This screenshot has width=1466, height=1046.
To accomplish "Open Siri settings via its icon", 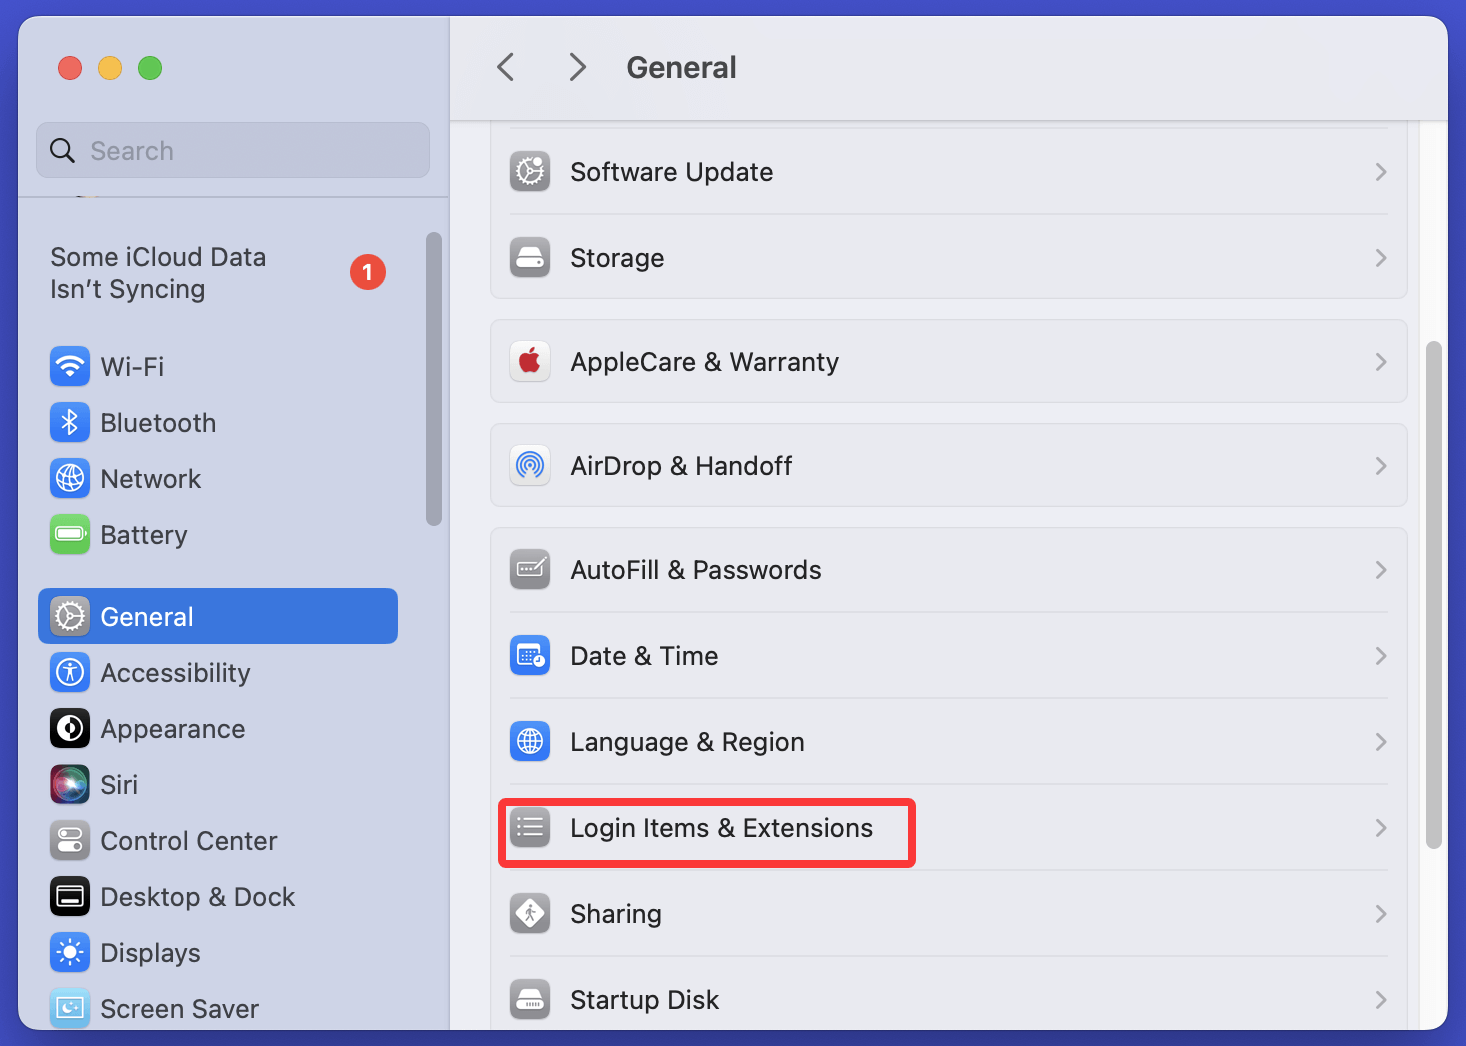I will pyautogui.click(x=69, y=784).
